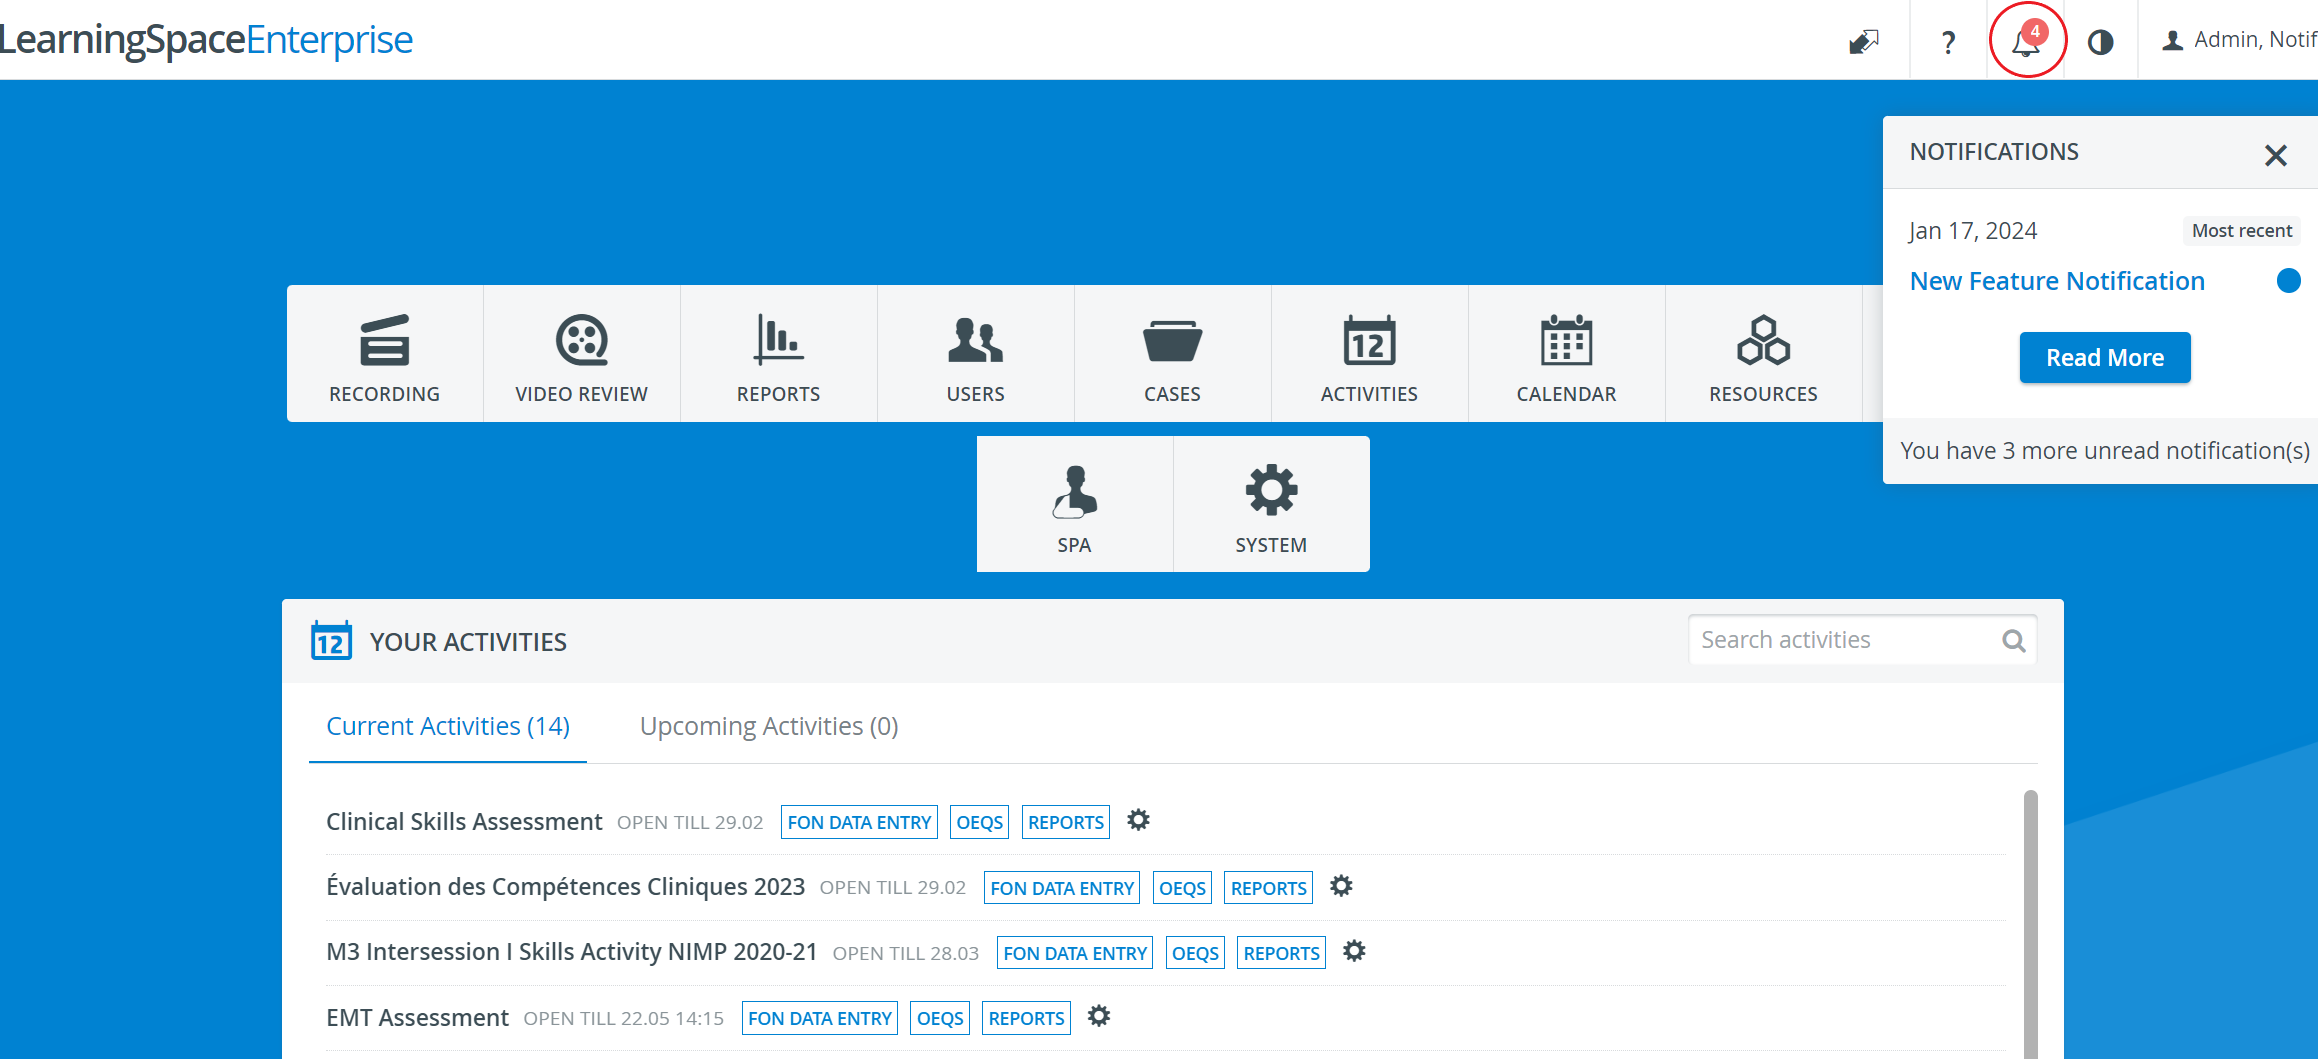Open the Users module tile
Image resolution: width=2318 pixels, height=1059 pixels.
coord(975,354)
